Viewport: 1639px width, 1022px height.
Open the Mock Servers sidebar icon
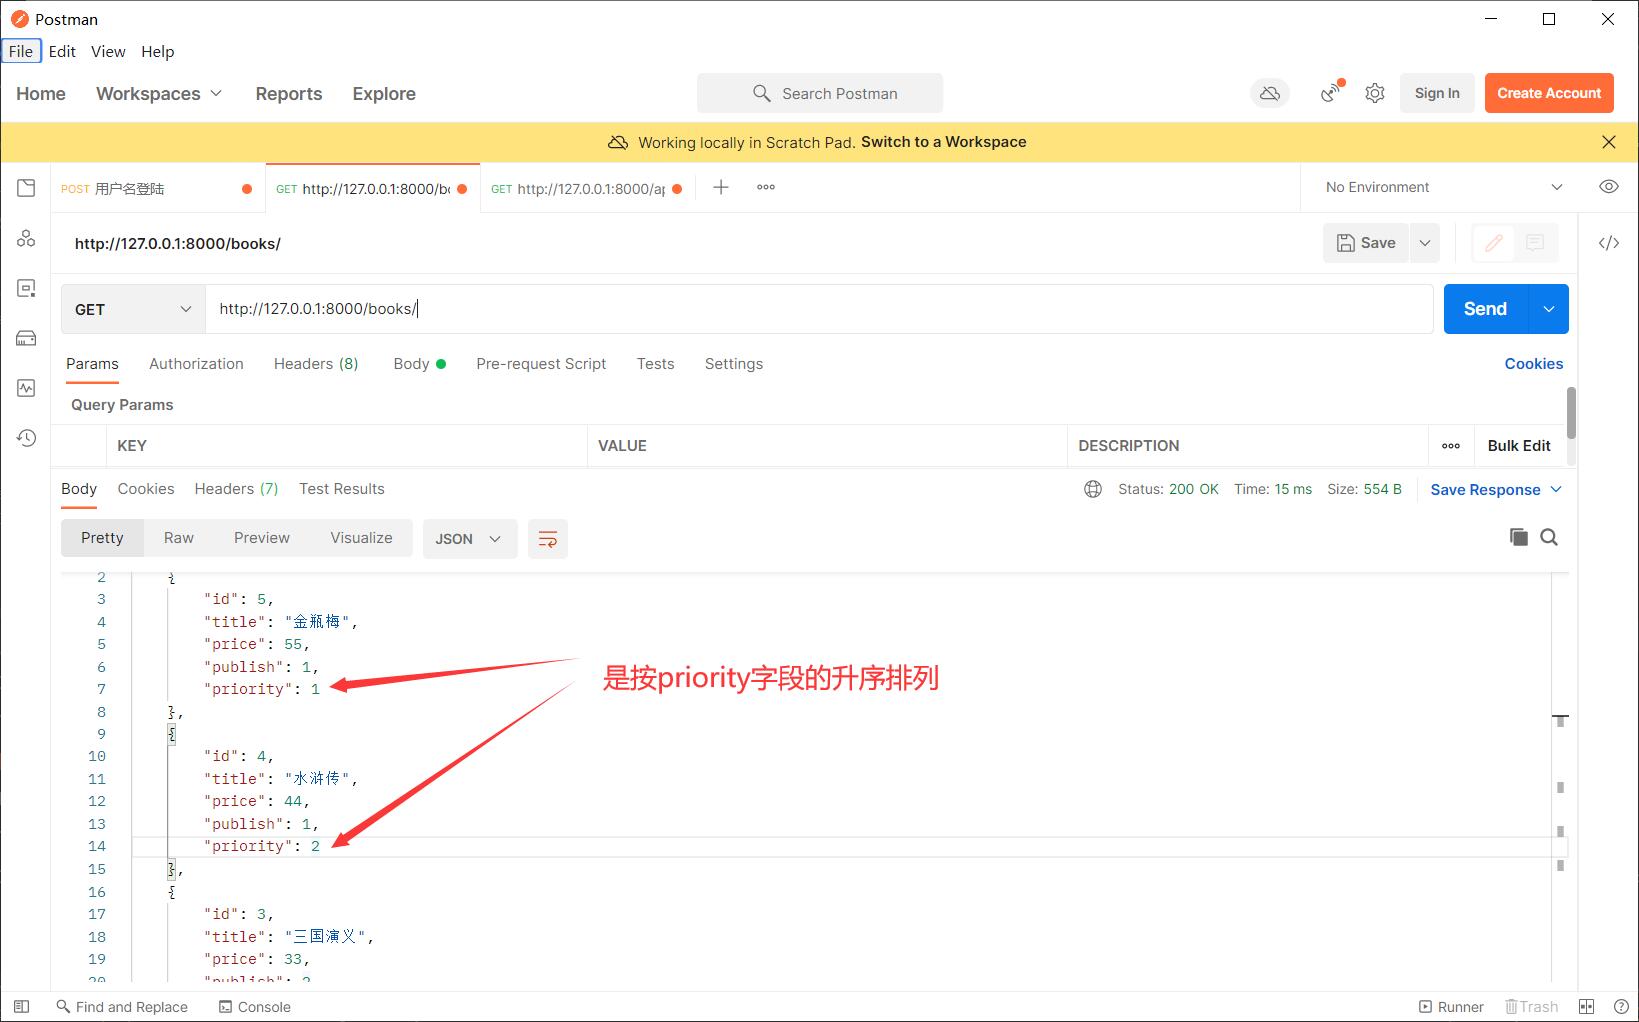point(26,338)
